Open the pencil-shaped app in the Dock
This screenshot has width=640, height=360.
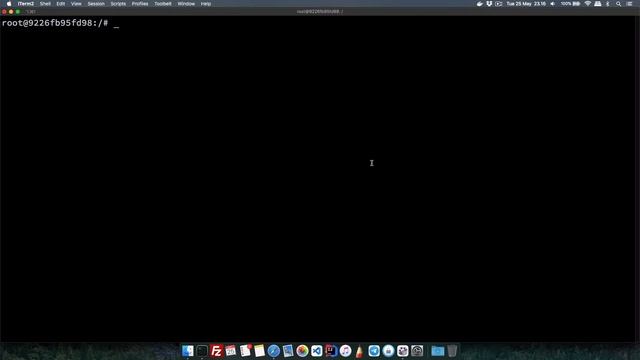point(359,351)
